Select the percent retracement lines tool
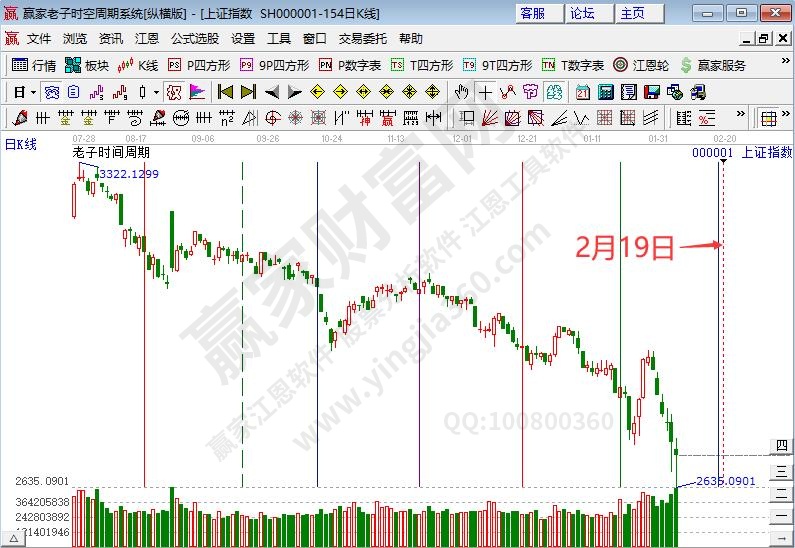Image resolution: width=795 pixels, height=548 pixels. 707,119
